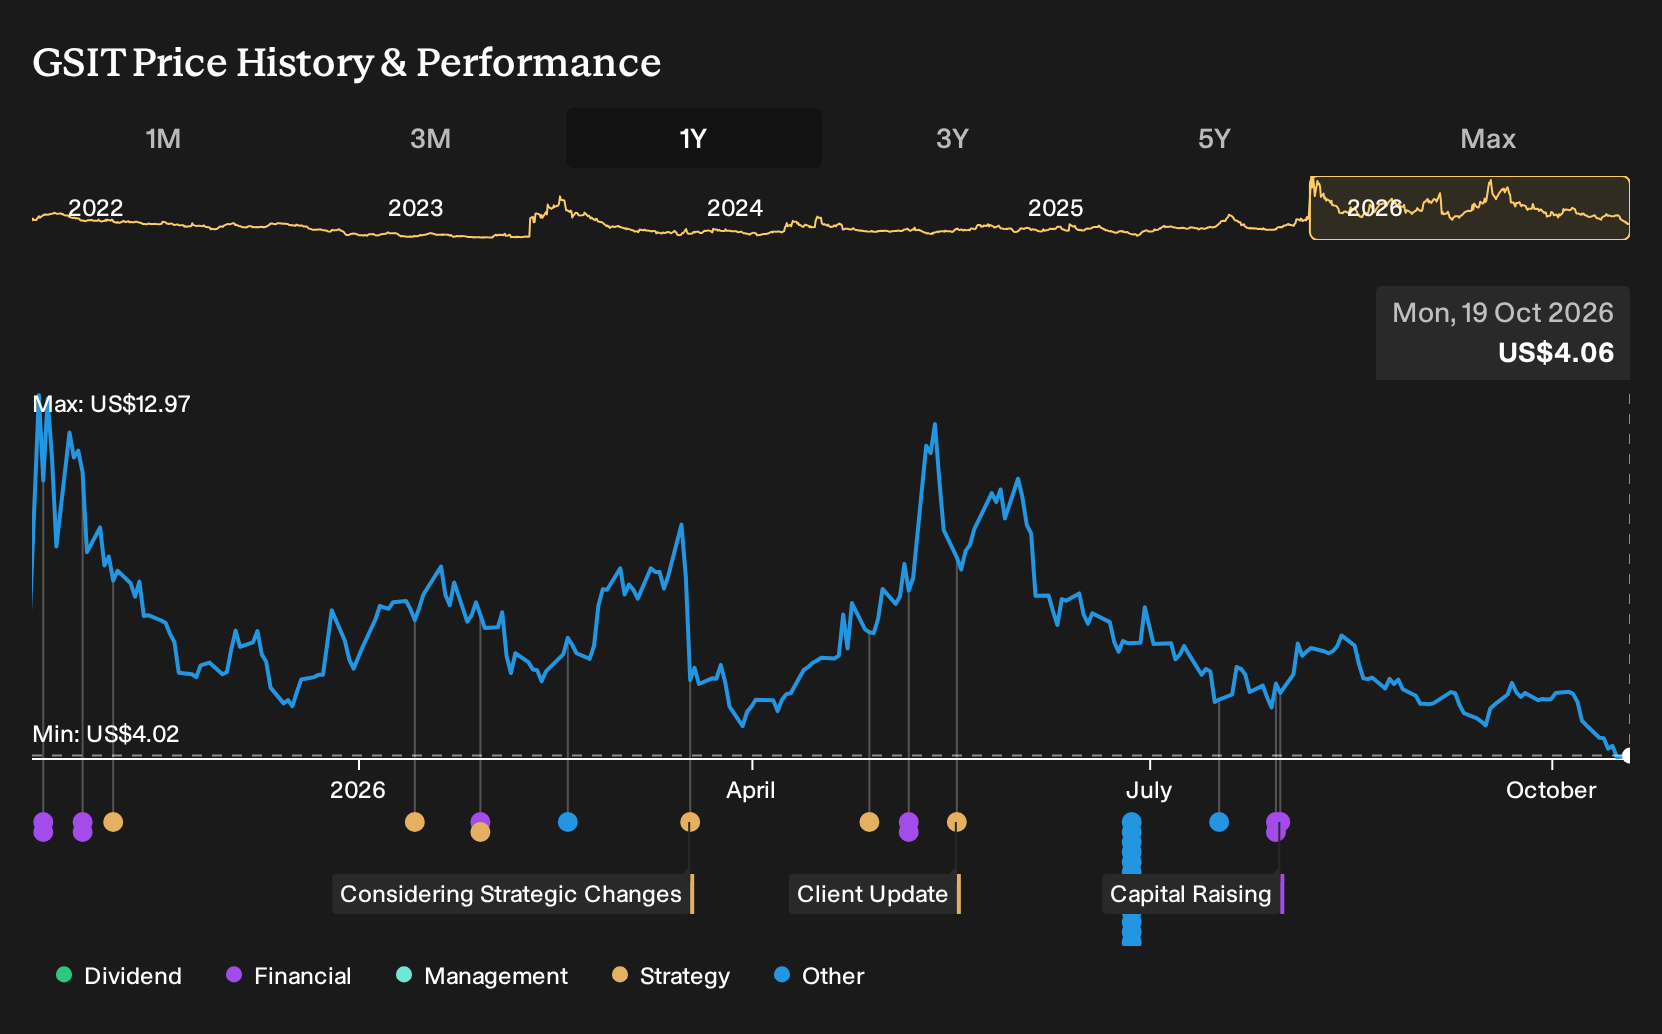Switch to the 1M time range
The width and height of the screenshot is (1662, 1034).
(x=163, y=138)
